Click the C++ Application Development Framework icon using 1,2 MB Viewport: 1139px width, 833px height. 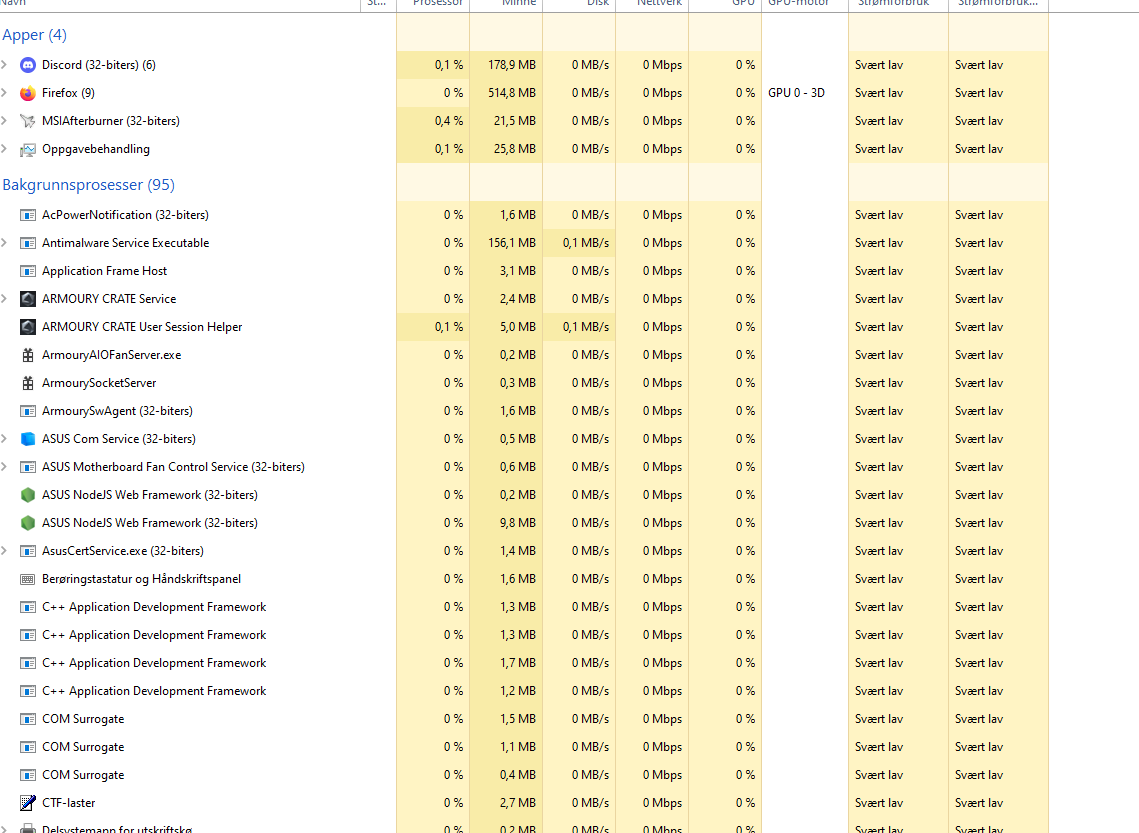click(x=28, y=691)
